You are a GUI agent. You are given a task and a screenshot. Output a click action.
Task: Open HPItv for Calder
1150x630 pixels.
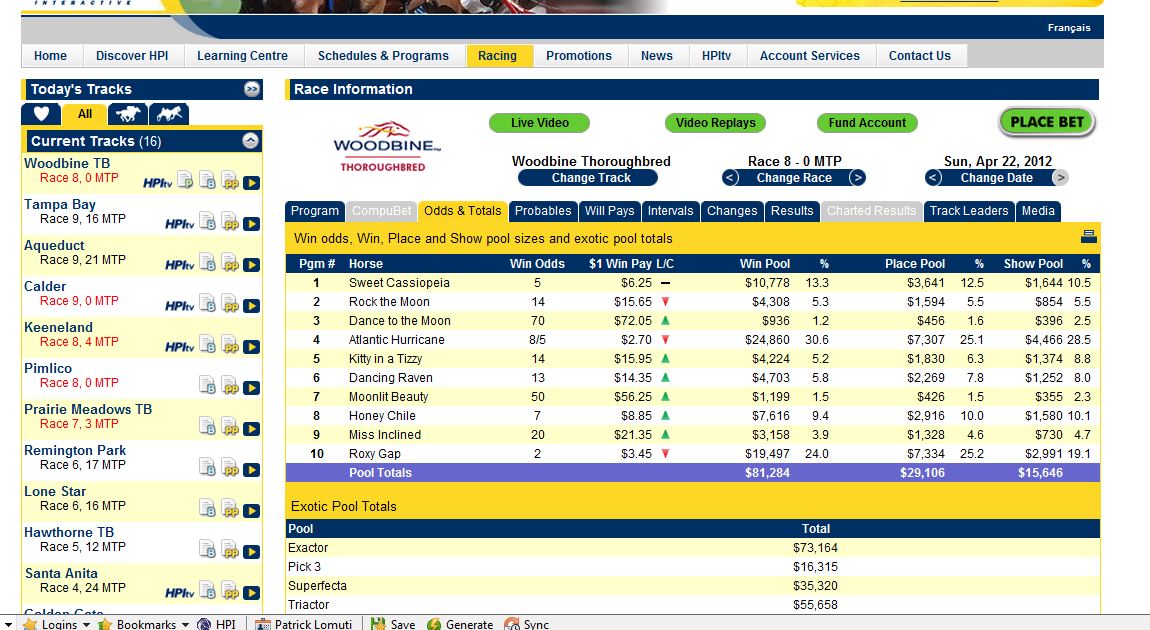[180, 306]
